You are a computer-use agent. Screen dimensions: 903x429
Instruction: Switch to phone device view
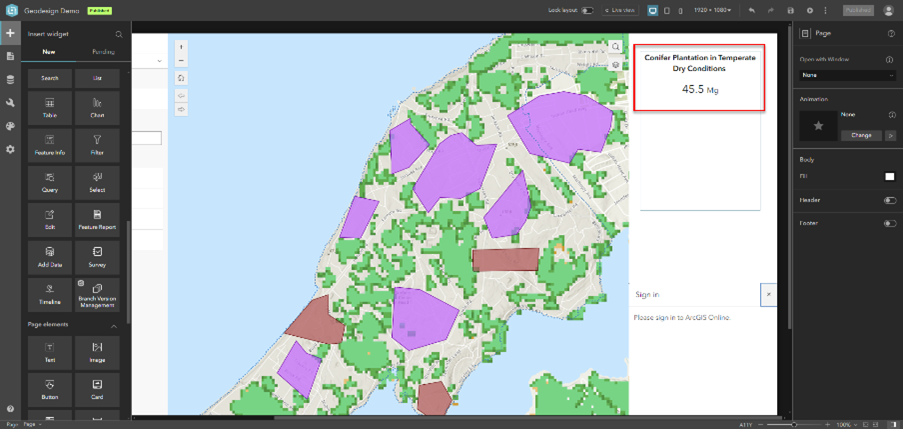pos(680,10)
